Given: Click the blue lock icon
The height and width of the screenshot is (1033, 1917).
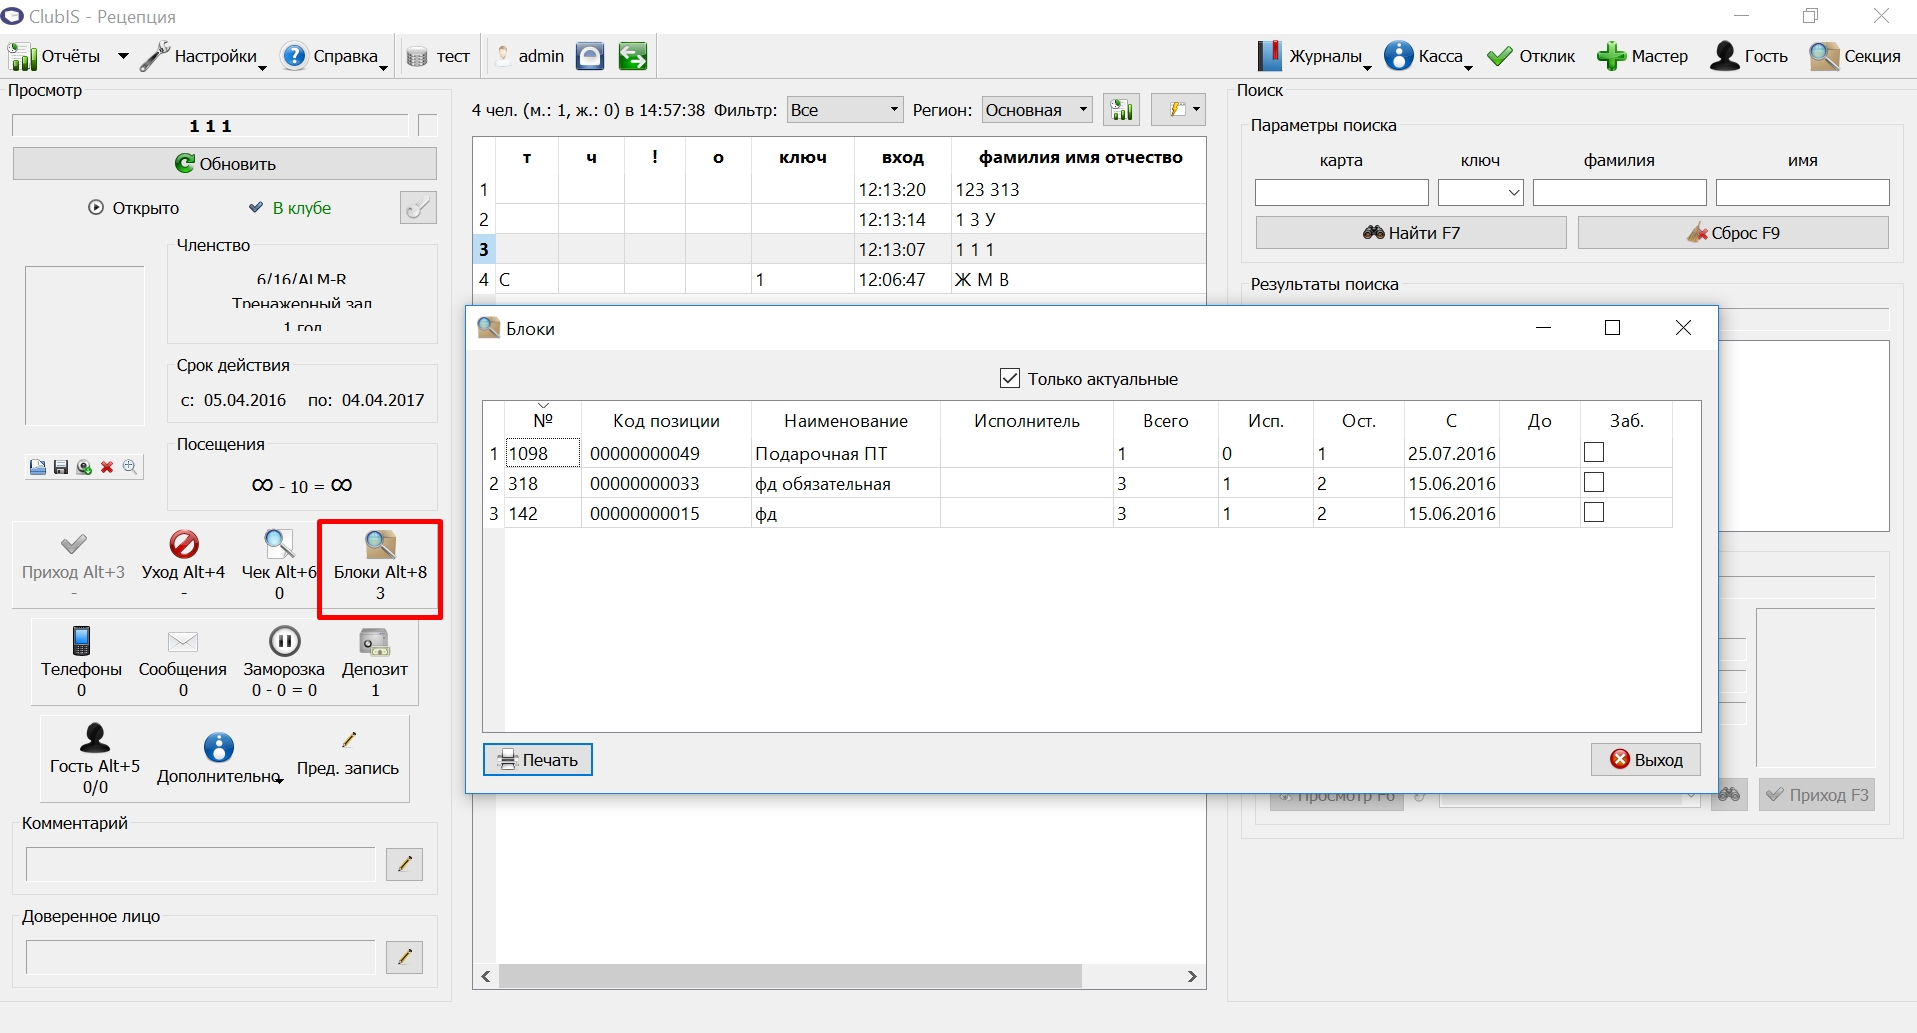Looking at the screenshot, I should [x=590, y=56].
